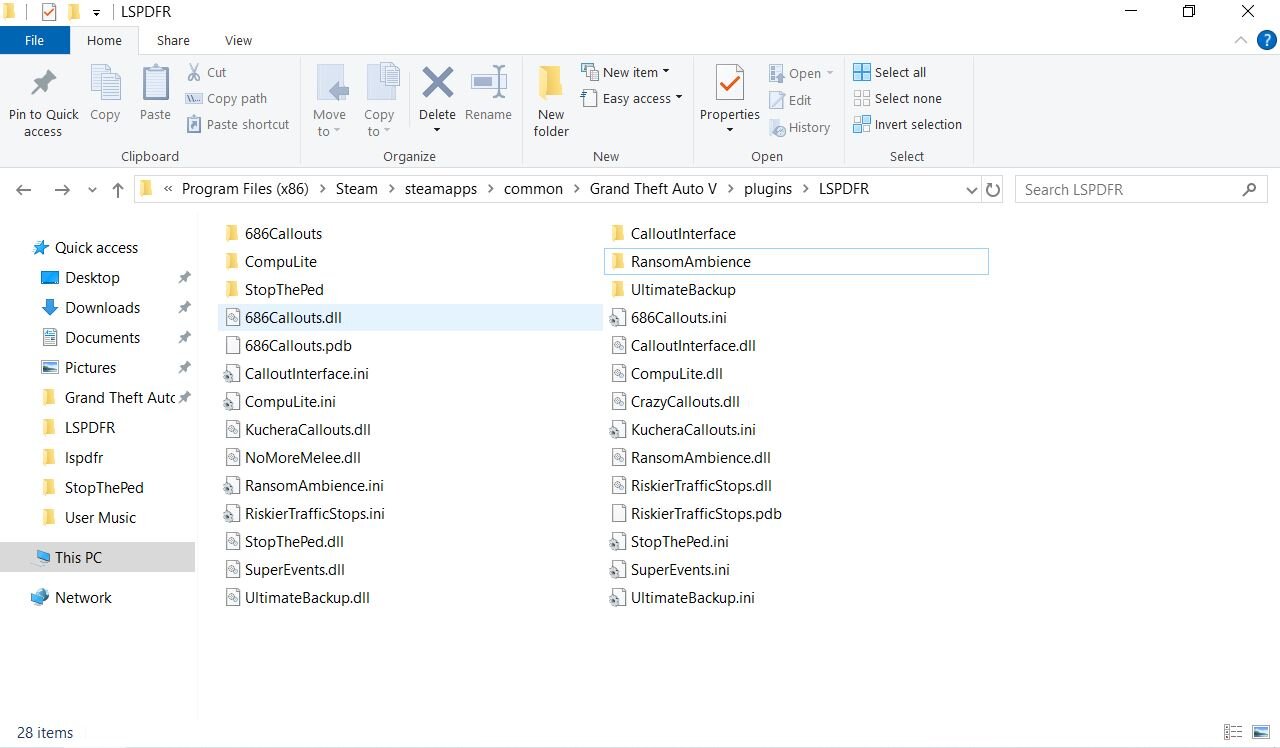
Task: Expand the address bar history dropdown
Action: click(x=971, y=190)
